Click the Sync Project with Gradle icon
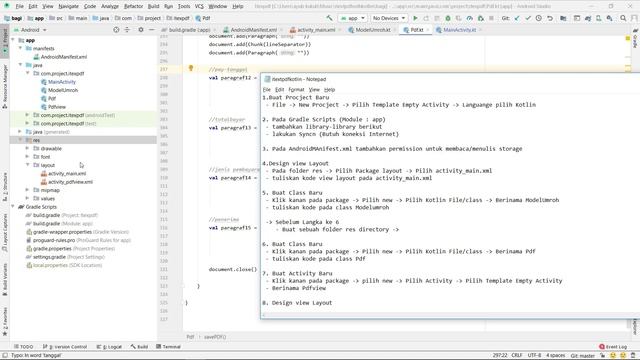 coord(588,18)
